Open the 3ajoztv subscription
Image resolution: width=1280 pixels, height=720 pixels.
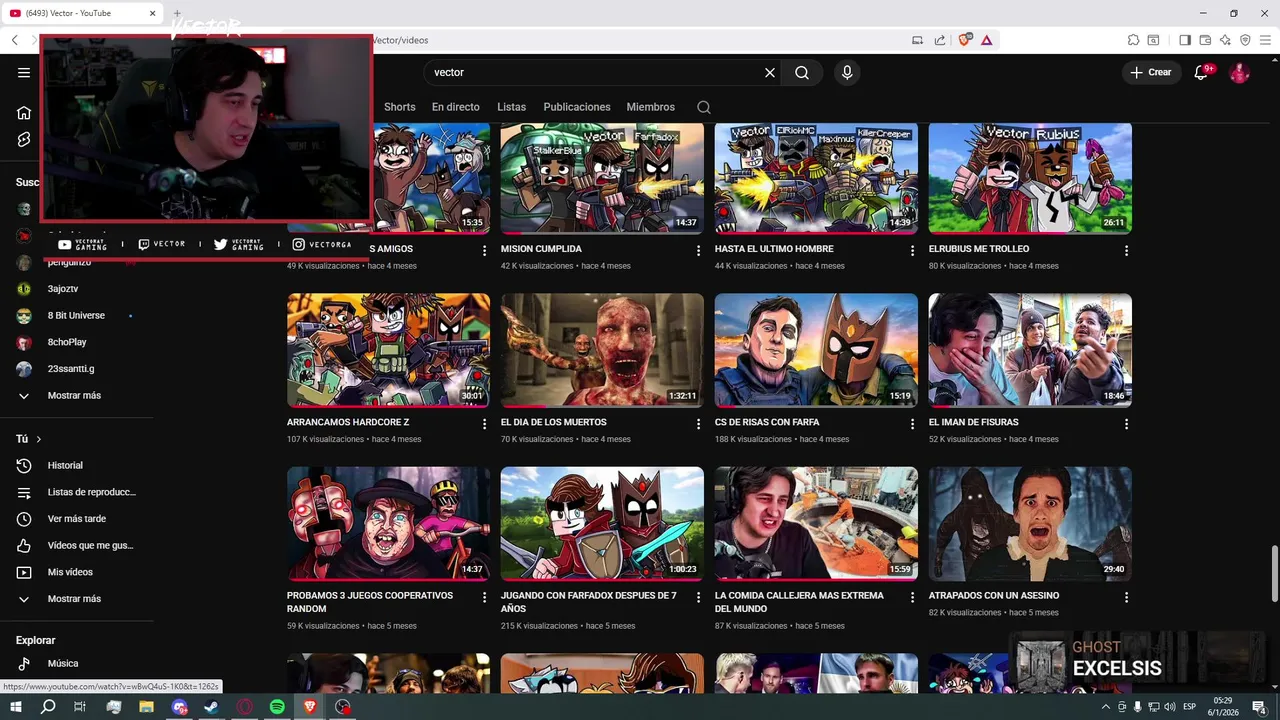tap(62, 289)
